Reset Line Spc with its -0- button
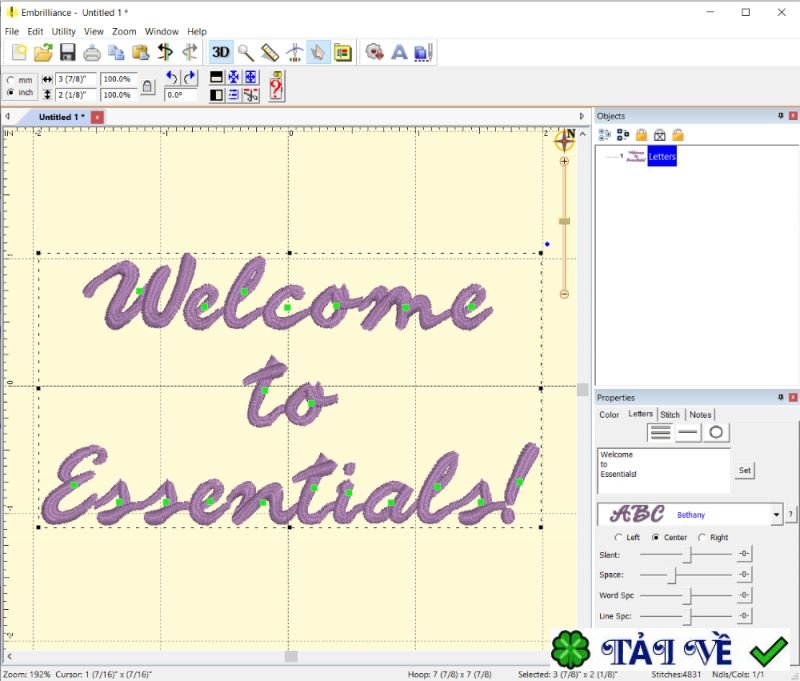This screenshot has width=800, height=681. [744, 616]
